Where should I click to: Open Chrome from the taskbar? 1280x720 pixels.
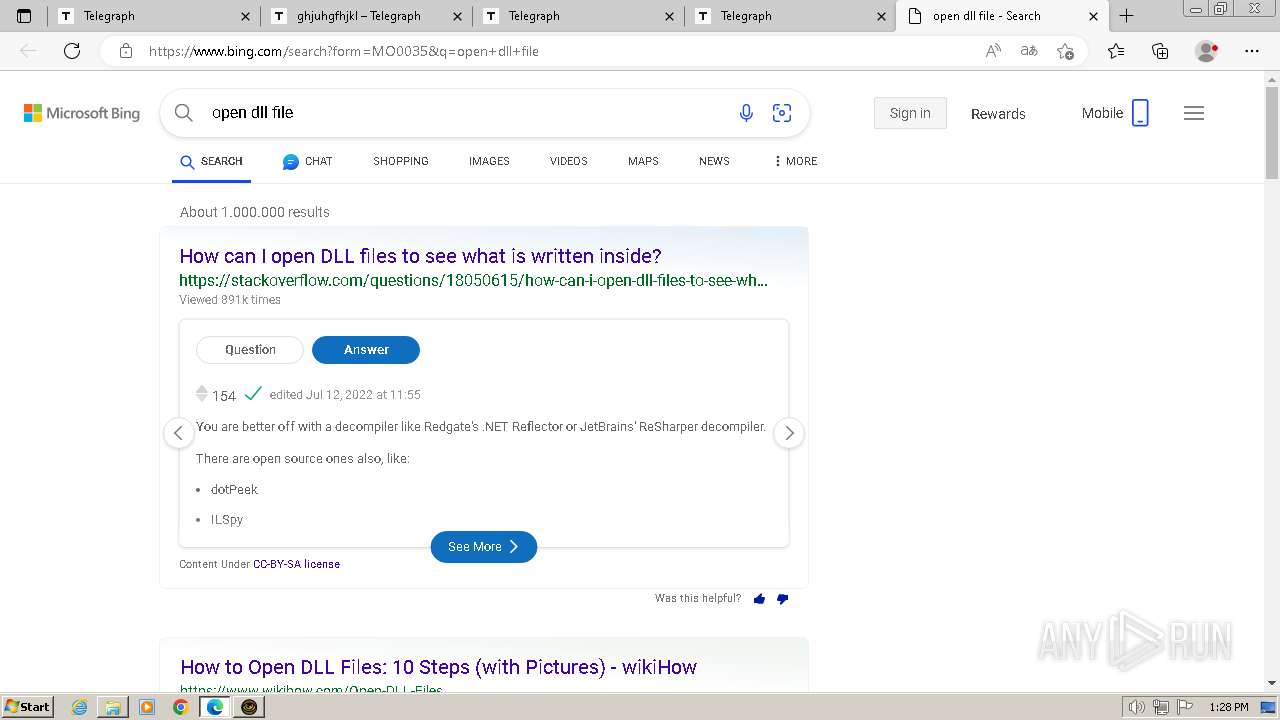pos(181,707)
